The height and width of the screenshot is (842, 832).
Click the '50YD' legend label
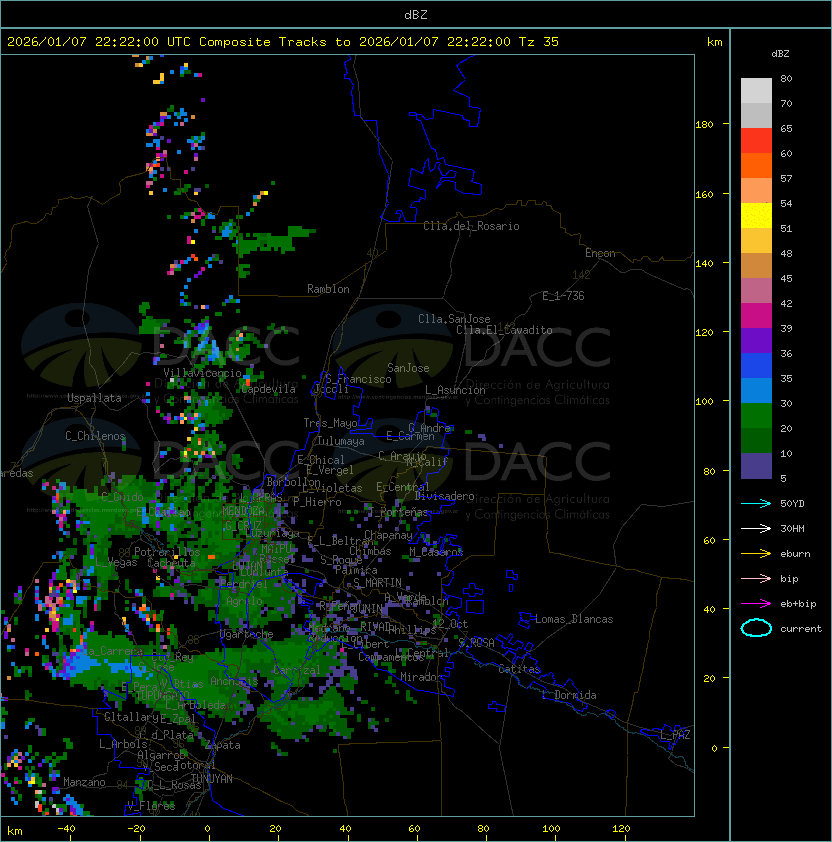pos(792,503)
